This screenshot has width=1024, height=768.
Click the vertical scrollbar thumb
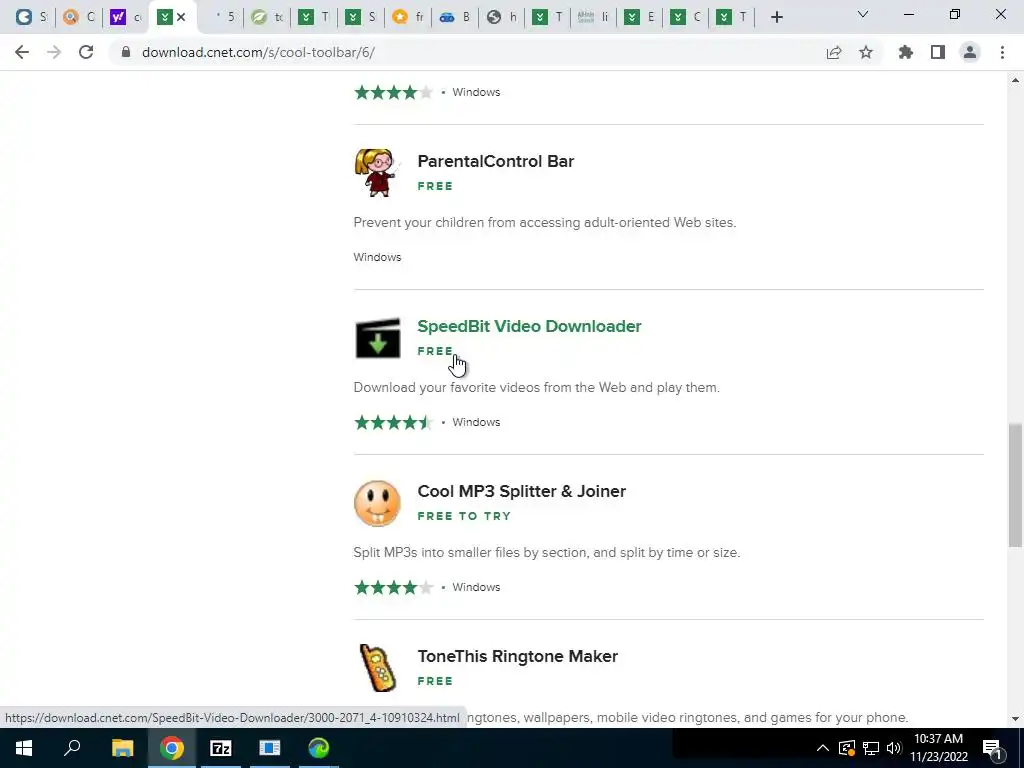coord(1015,485)
